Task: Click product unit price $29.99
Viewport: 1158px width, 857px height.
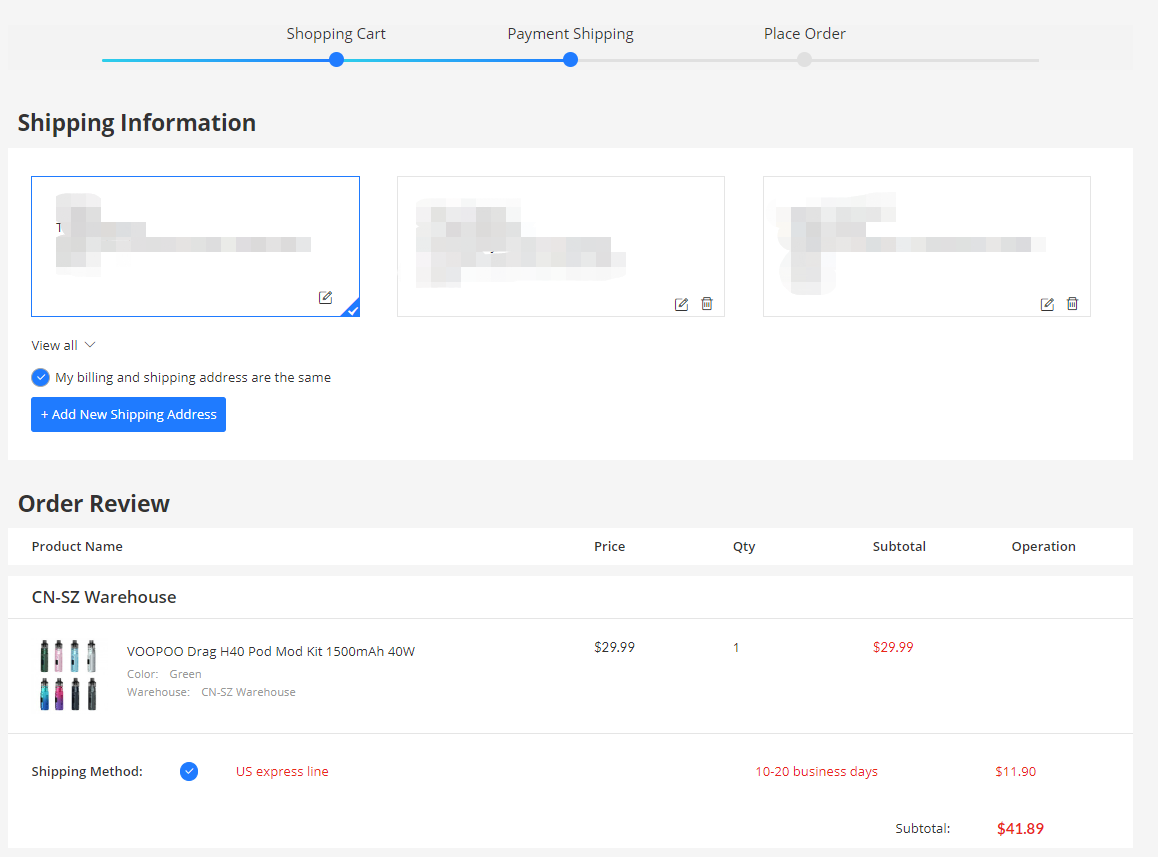Action: (614, 647)
